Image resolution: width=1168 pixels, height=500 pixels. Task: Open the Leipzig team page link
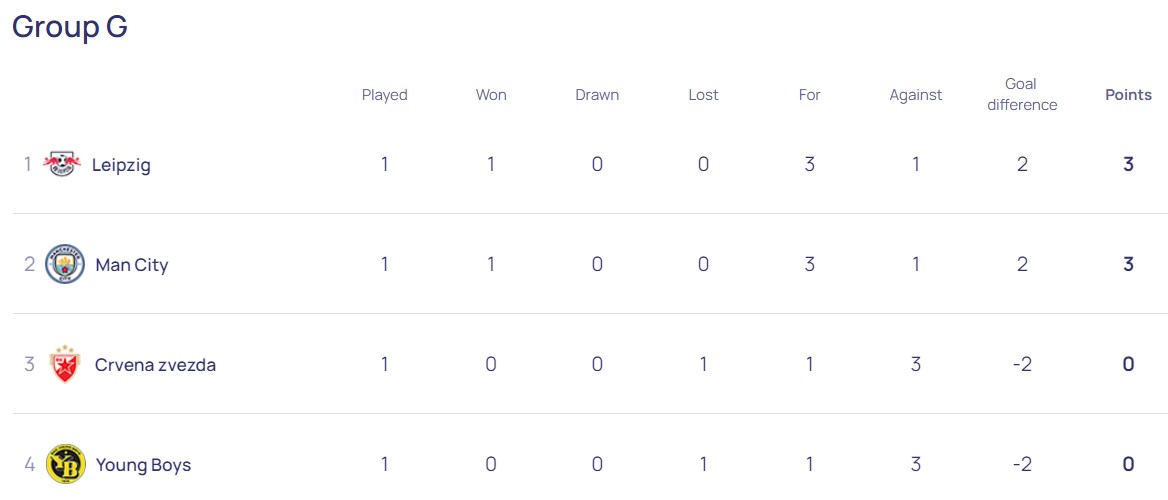coord(121,165)
